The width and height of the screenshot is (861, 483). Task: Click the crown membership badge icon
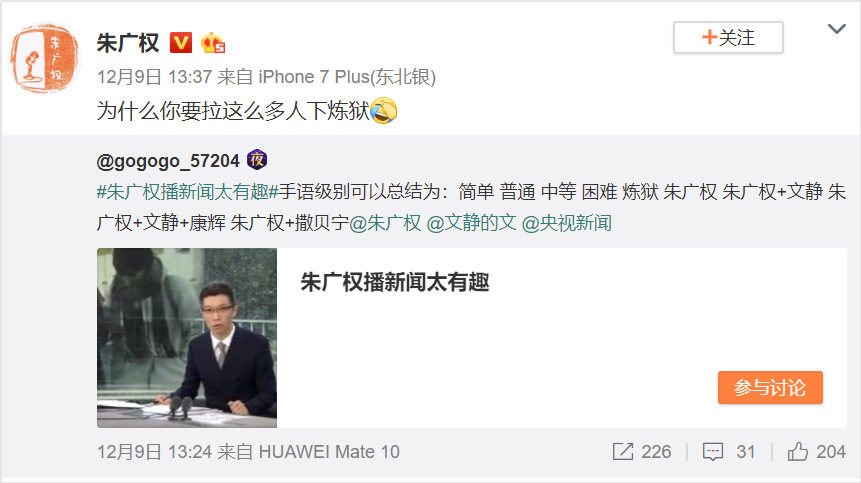click(x=213, y=43)
